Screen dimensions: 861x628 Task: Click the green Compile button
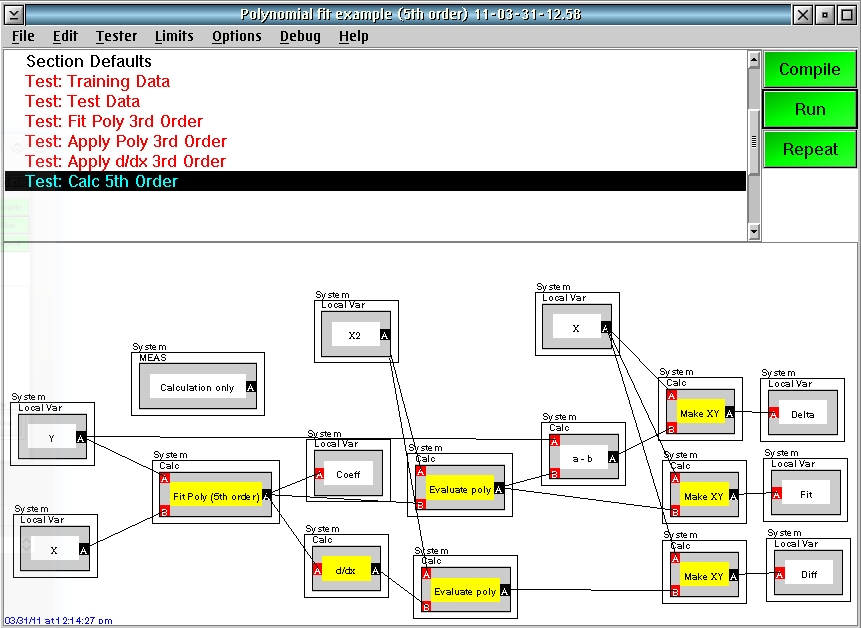(x=809, y=69)
